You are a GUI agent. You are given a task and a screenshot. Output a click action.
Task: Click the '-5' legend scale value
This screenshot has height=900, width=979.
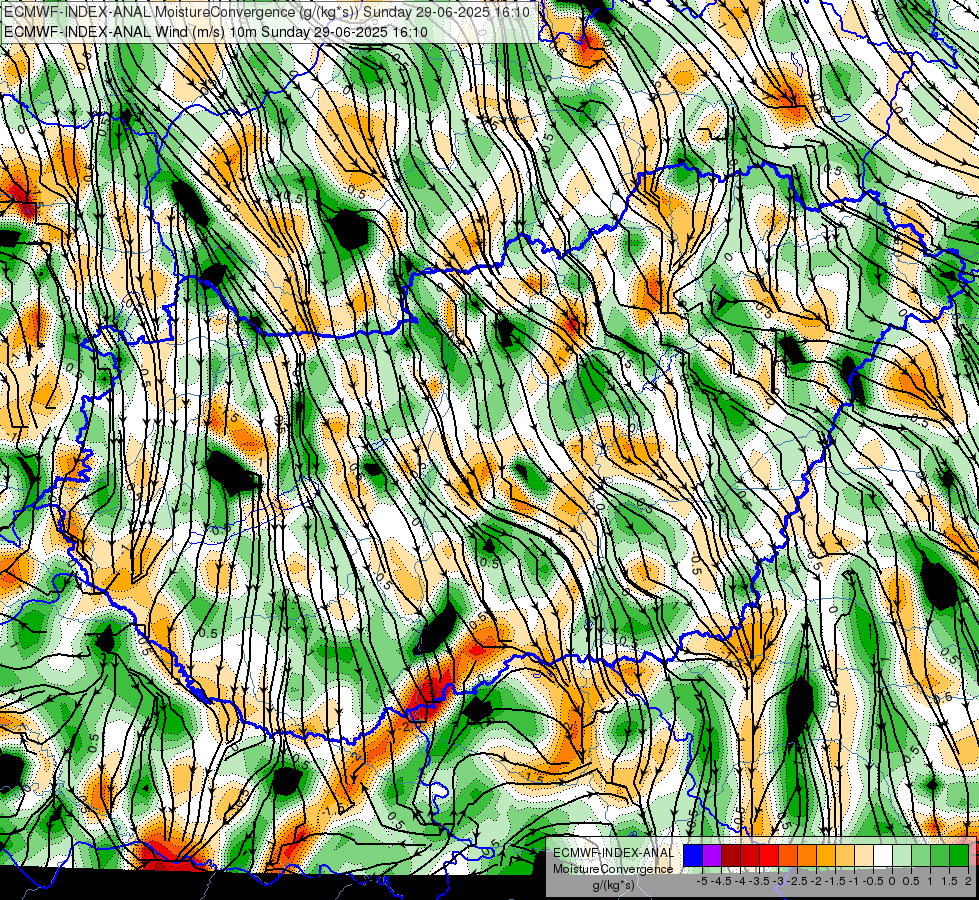(702, 881)
